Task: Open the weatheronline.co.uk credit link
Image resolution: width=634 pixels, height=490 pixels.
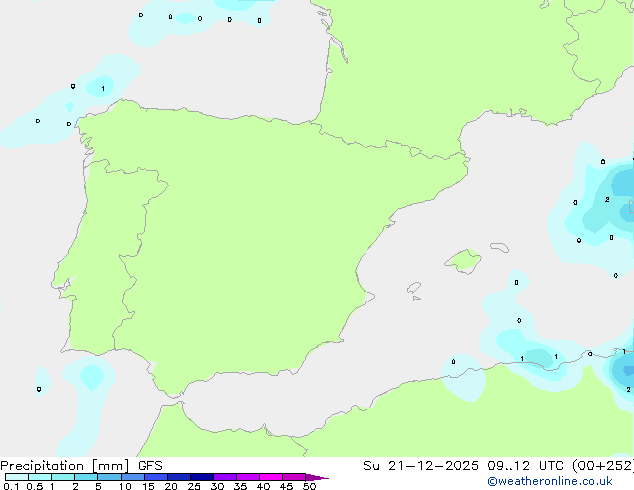Action: pos(550,481)
